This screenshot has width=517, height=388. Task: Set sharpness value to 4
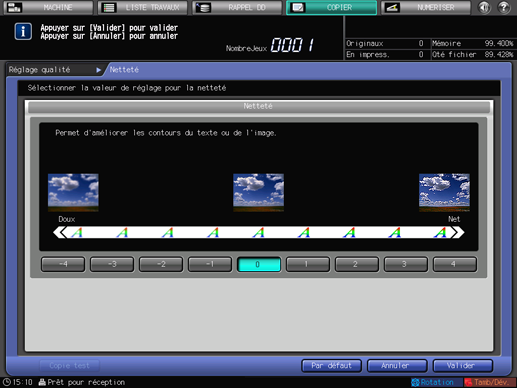click(x=455, y=264)
